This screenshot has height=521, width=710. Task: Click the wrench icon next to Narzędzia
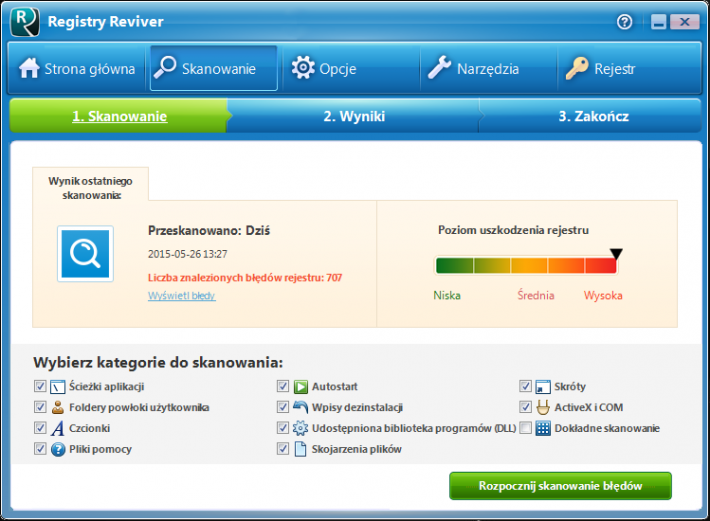click(439, 67)
